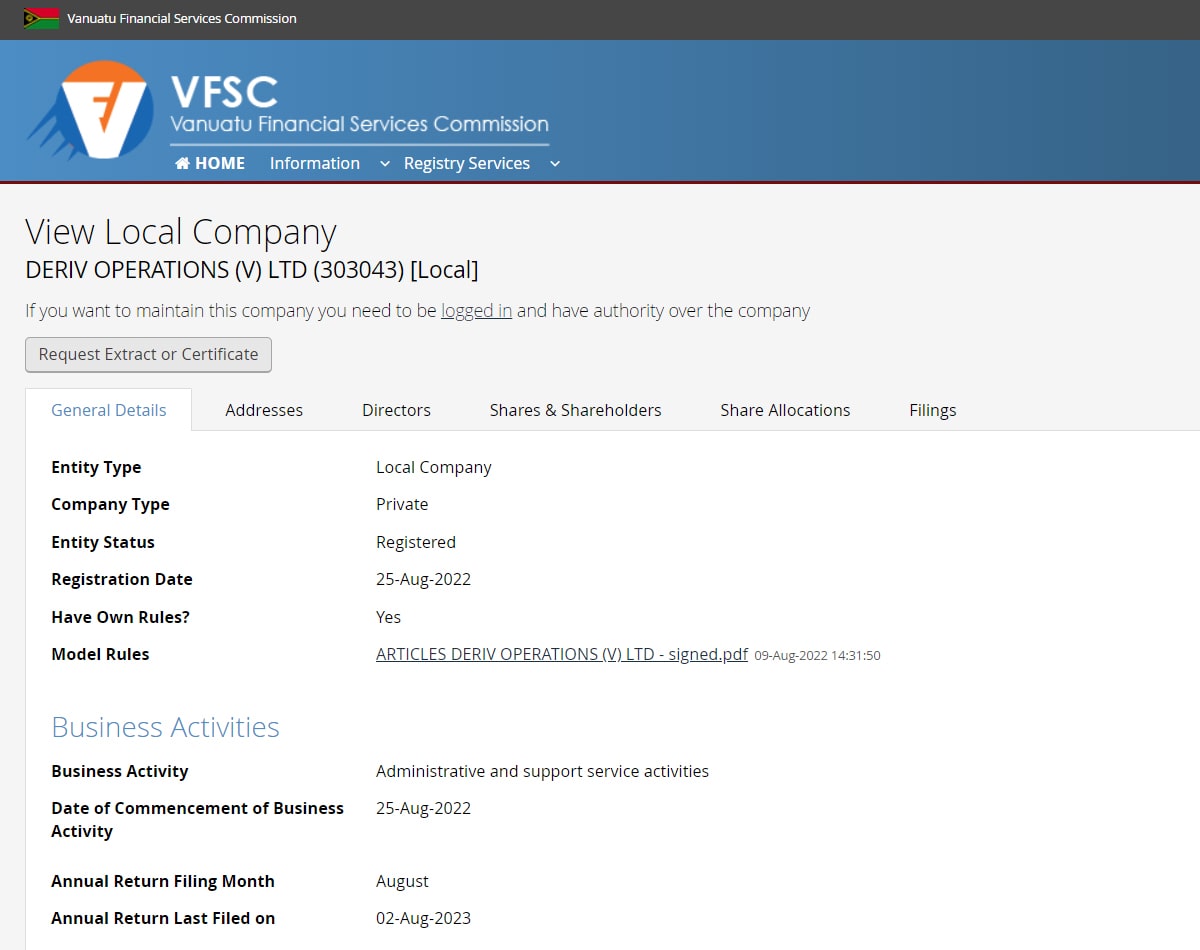
Task: Click the last filed date 02-Aug-2023
Action: 423,918
